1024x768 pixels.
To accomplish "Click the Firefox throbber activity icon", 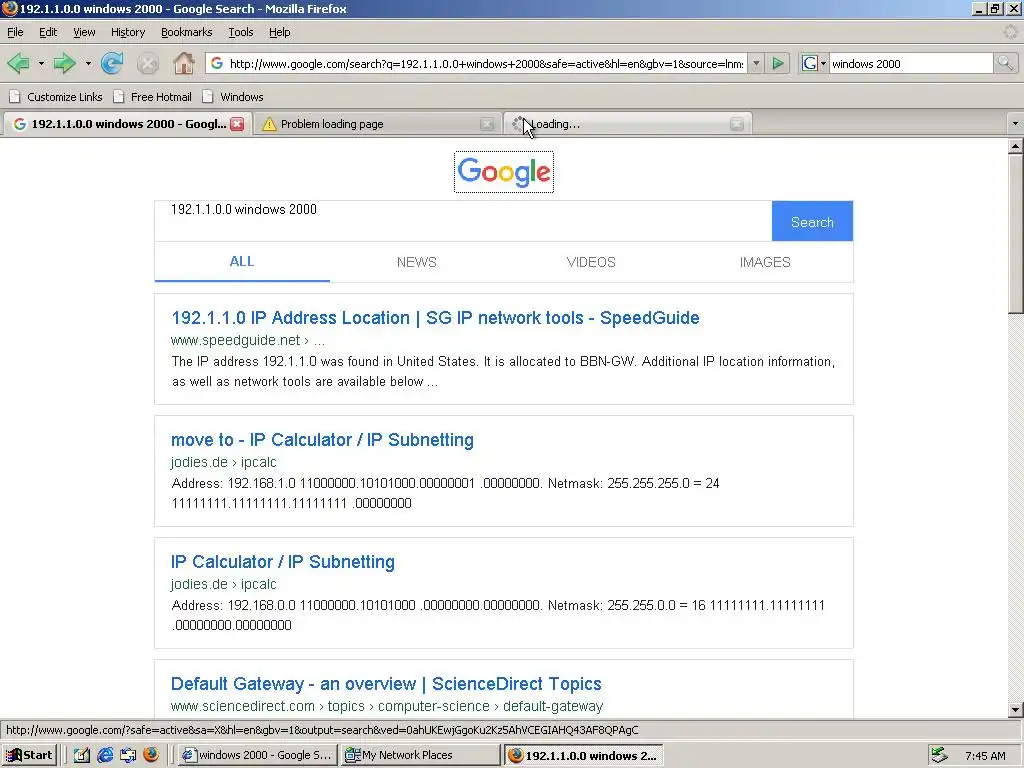I will [1011, 31].
